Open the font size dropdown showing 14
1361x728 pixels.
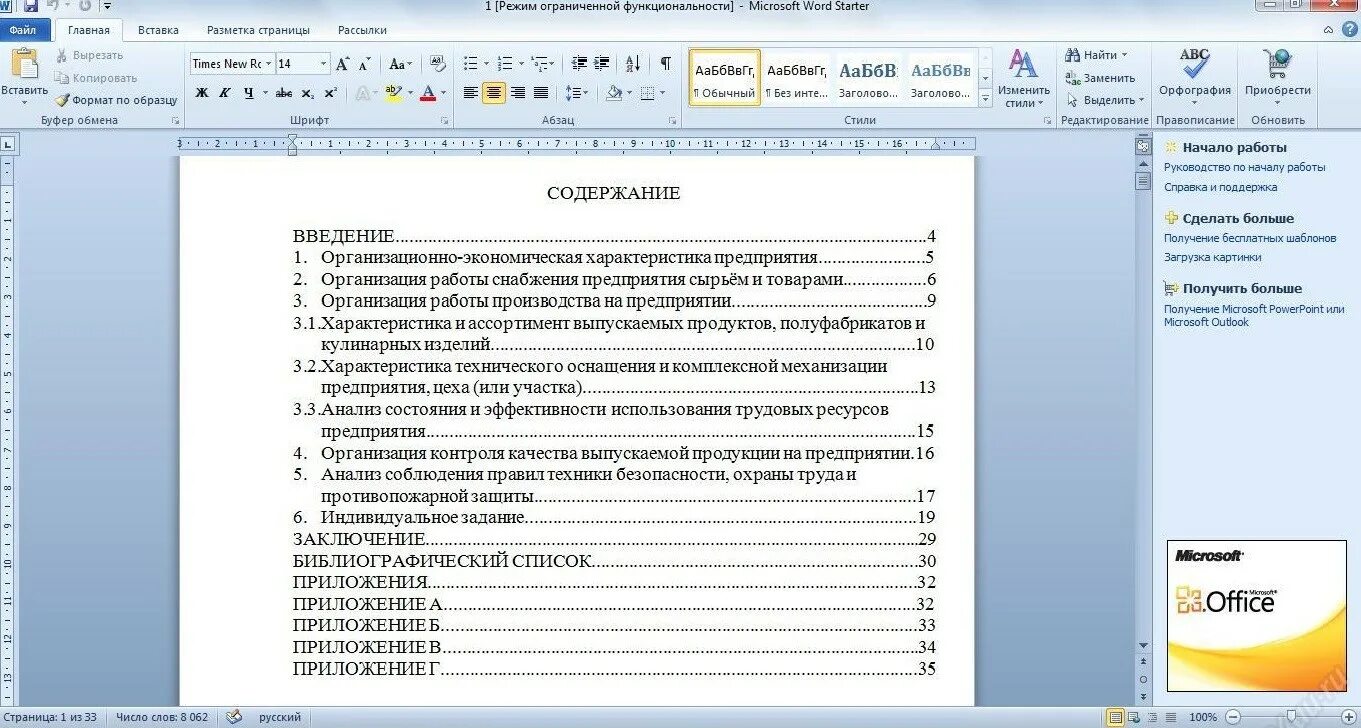tap(323, 64)
